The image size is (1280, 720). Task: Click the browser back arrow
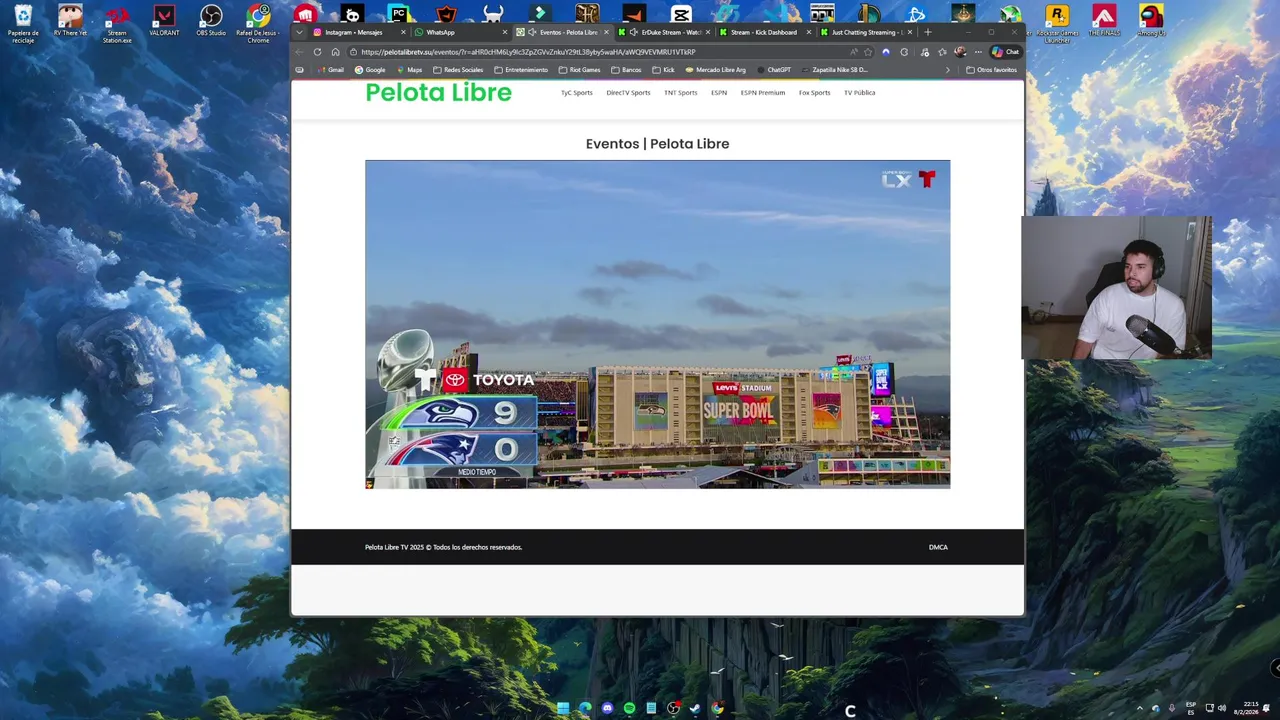tap(299, 52)
